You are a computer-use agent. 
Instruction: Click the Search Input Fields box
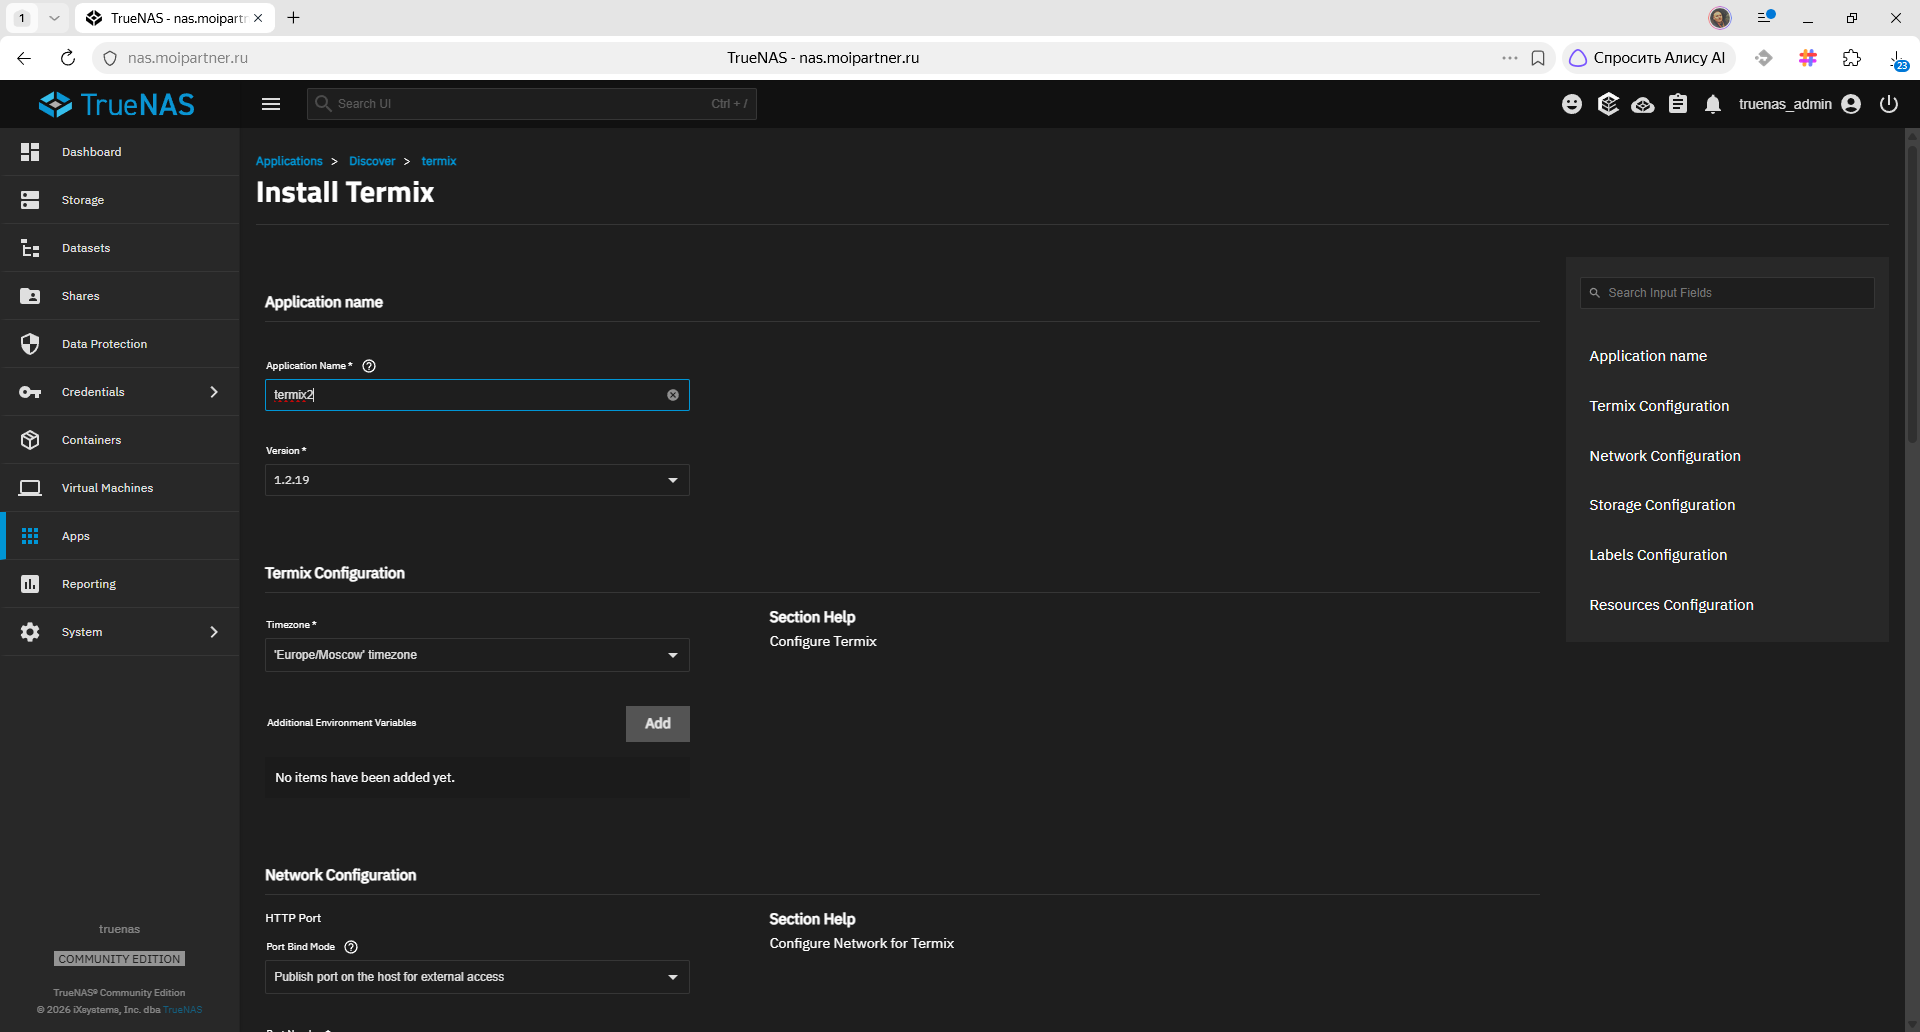[1727, 293]
